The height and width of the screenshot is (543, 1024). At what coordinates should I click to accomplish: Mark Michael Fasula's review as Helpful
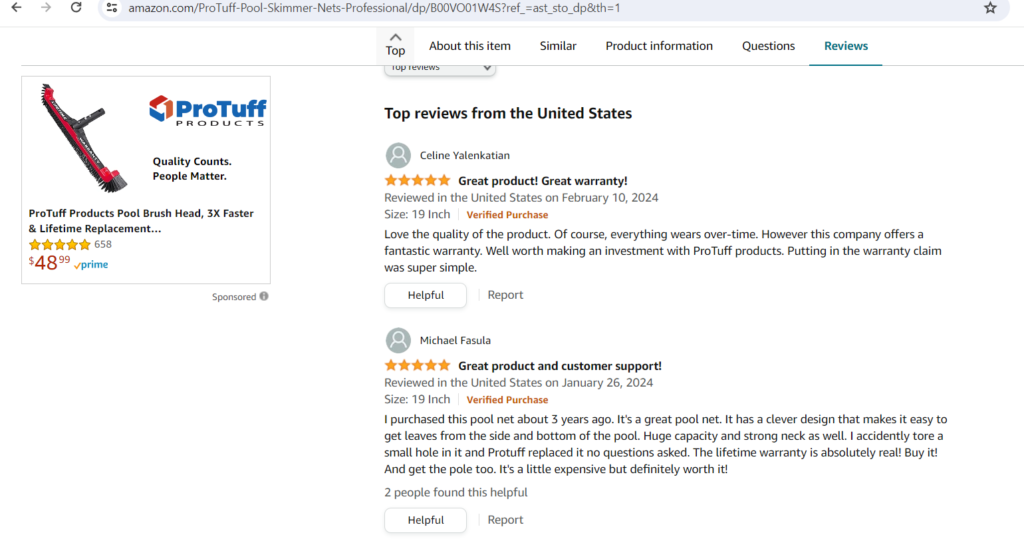[x=425, y=520]
